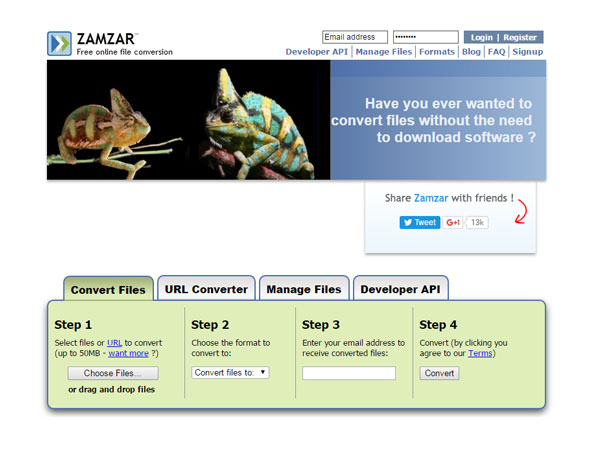Focus the password login field
This screenshot has width=600, height=450.
click(426, 37)
